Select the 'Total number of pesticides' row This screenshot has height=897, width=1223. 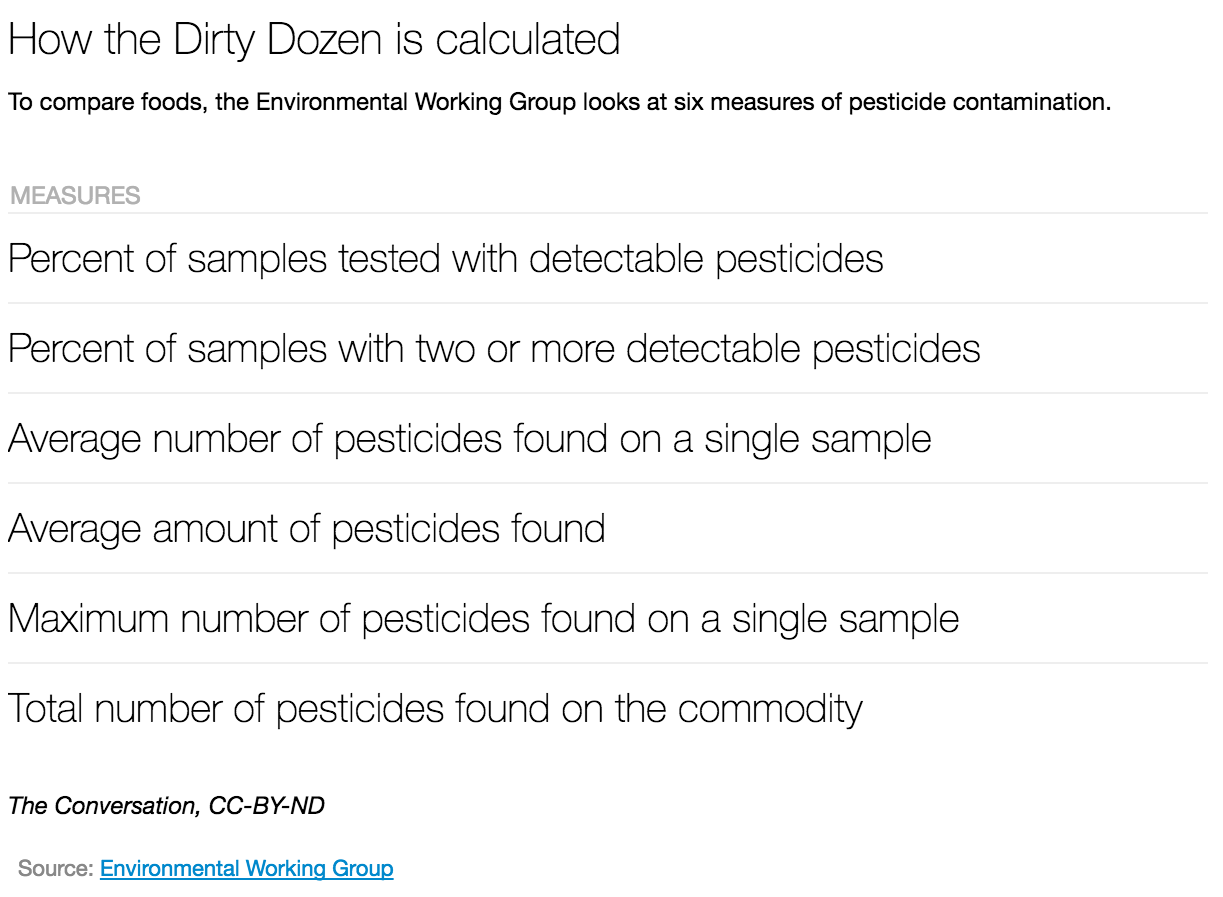click(435, 709)
